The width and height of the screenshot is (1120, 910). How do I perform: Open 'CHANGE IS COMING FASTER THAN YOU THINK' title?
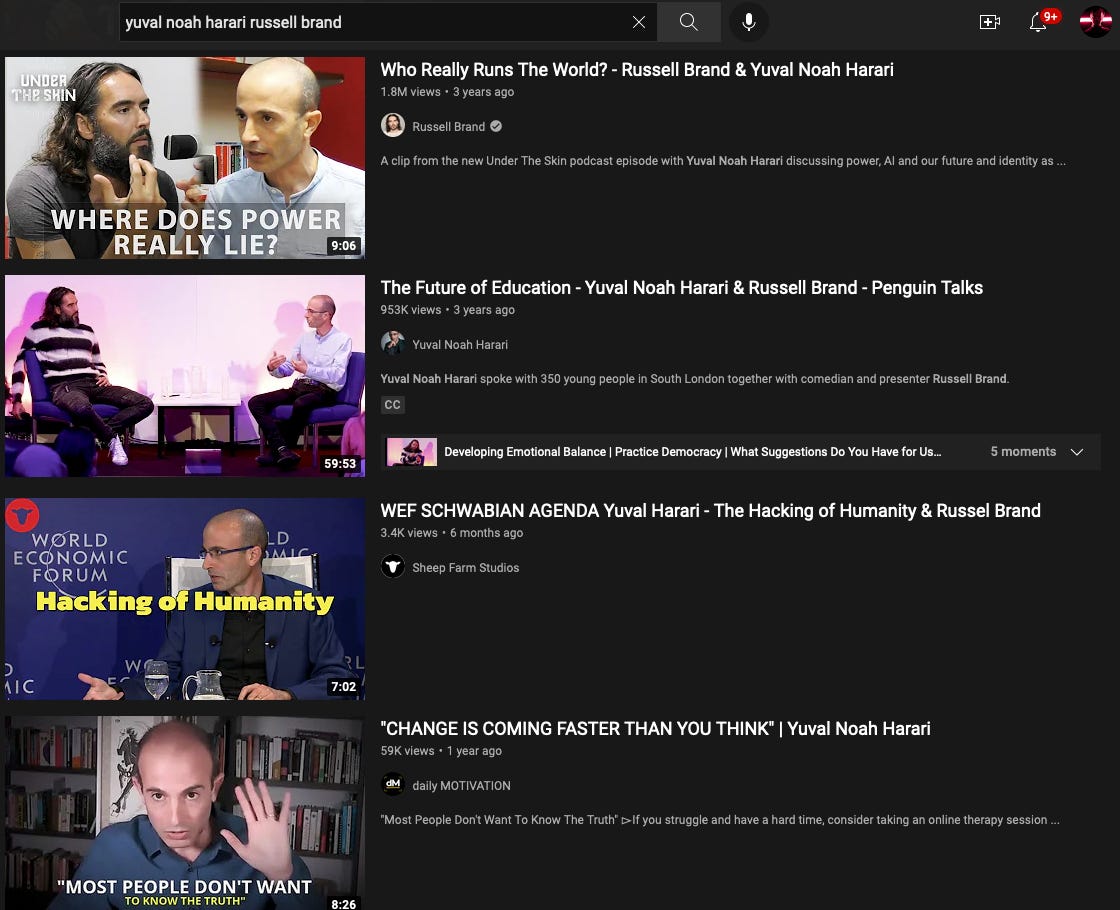[655, 729]
